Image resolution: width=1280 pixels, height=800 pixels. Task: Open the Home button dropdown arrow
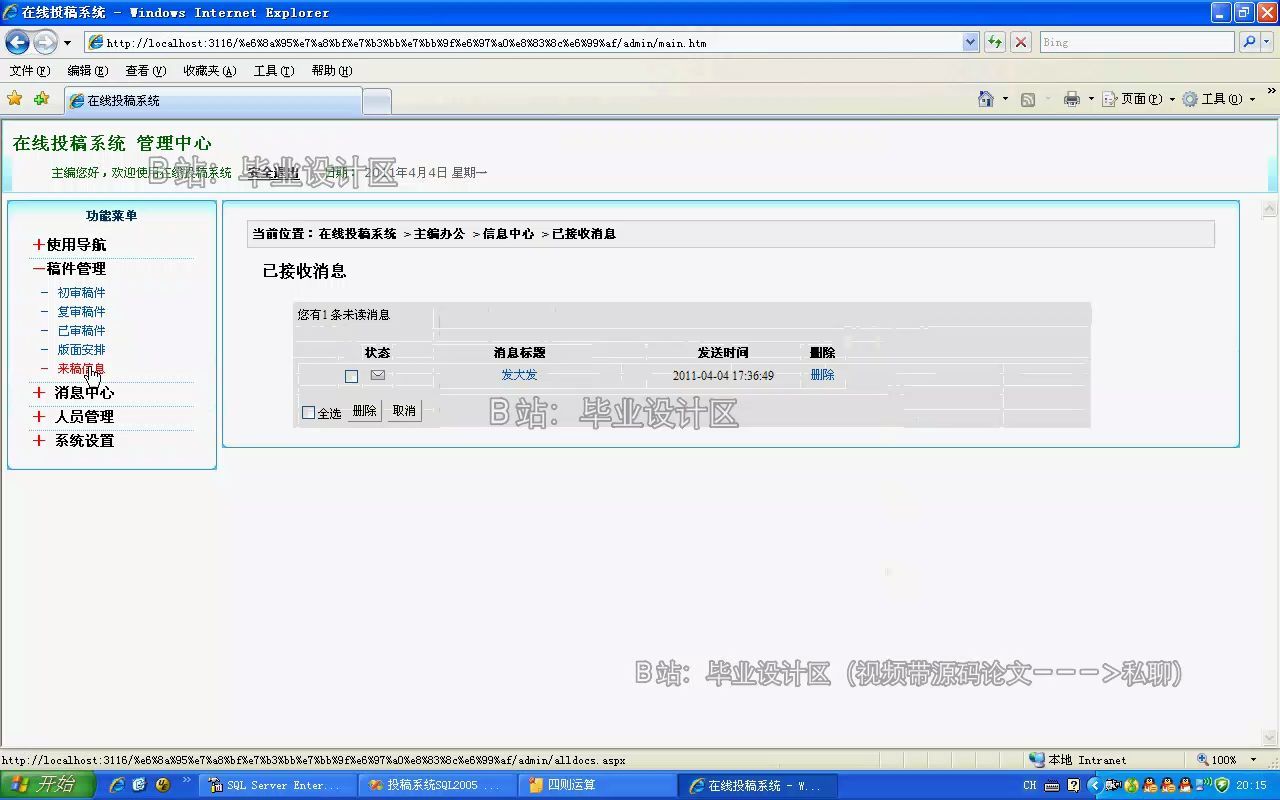pos(1005,99)
